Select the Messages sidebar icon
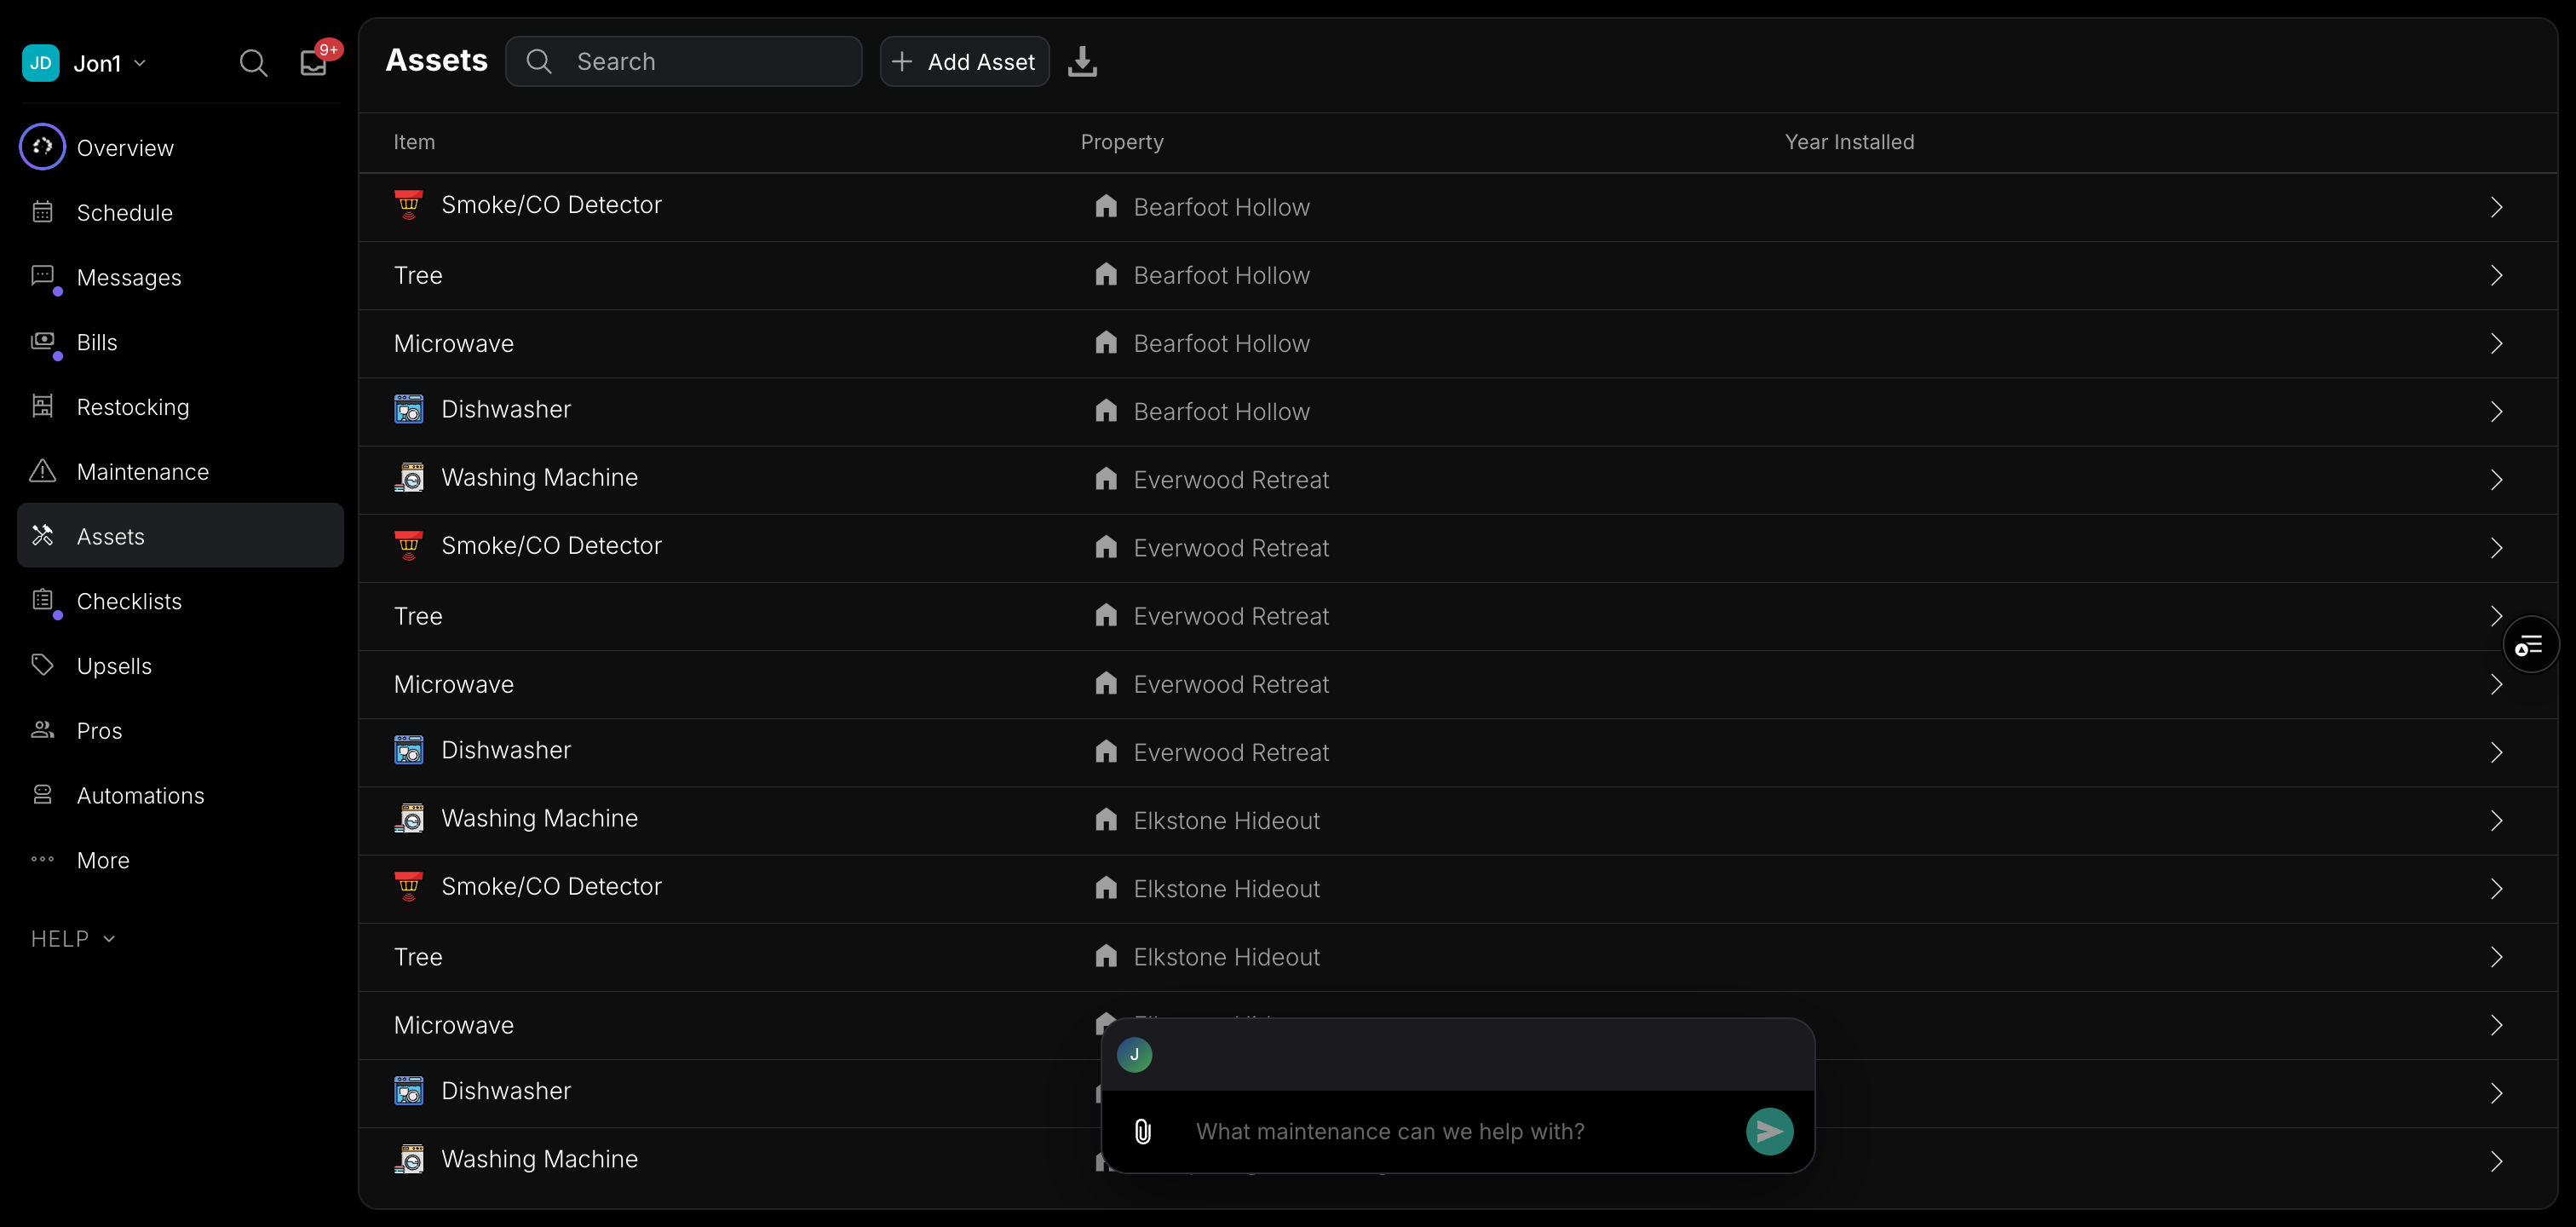The height and width of the screenshot is (1227, 2576). (42, 277)
